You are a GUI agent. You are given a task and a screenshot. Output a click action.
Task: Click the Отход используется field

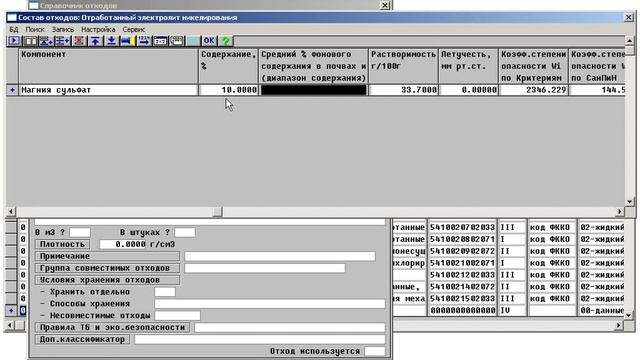click(x=375, y=351)
